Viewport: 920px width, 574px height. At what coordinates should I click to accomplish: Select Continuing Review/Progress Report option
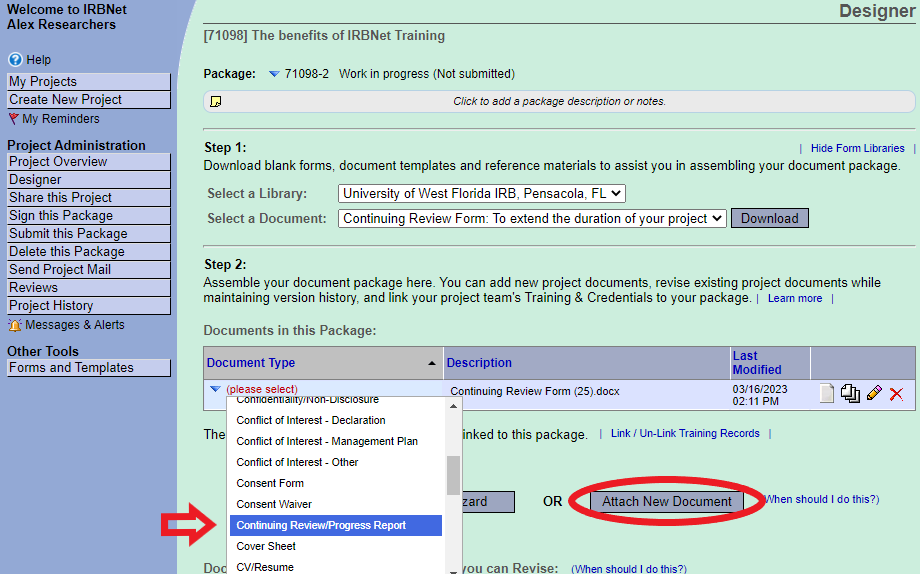point(336,525)
